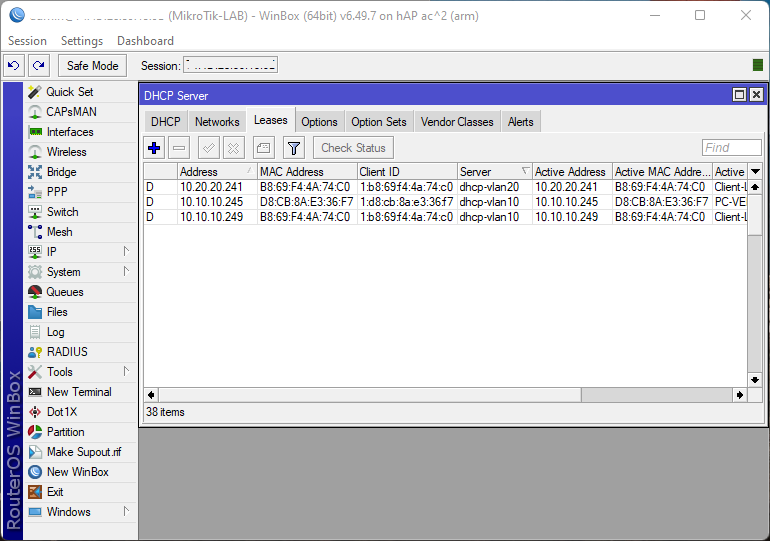Click the horizontal scrollbar left arrow
Image resolution: width=770 pixels, height=541 pixels.
coord(151,395)
